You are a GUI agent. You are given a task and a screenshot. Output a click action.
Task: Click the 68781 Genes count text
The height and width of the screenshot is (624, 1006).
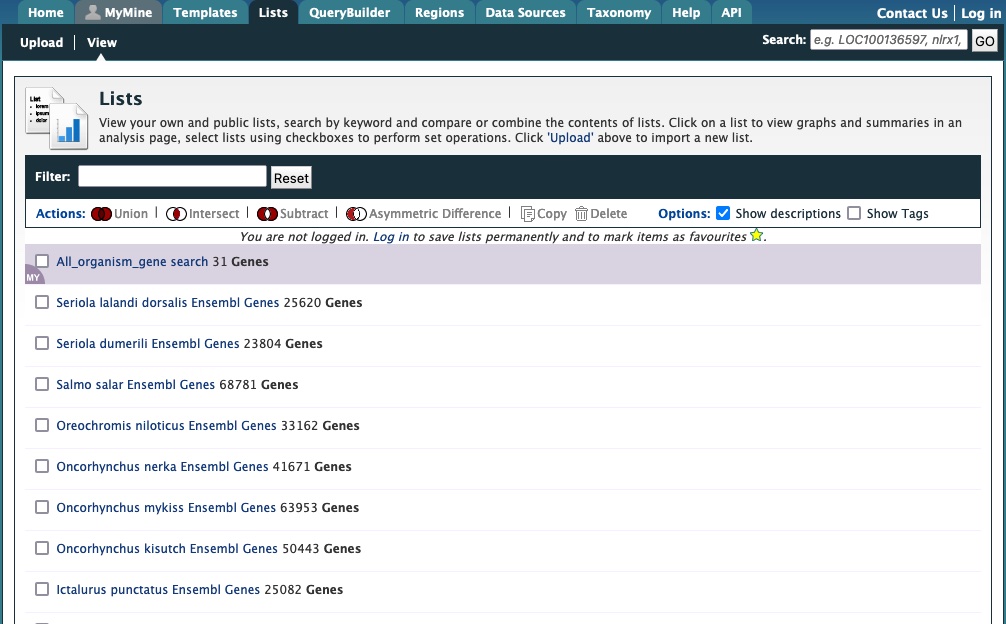(x=259, y=385)
